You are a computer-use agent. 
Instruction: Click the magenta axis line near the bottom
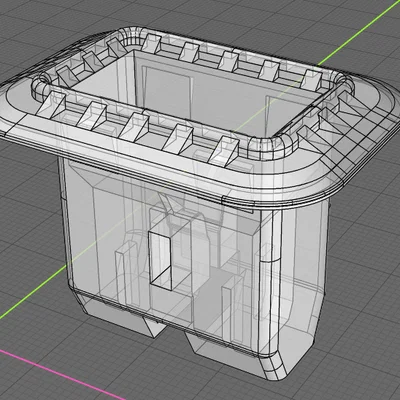(x=60, y=373)
